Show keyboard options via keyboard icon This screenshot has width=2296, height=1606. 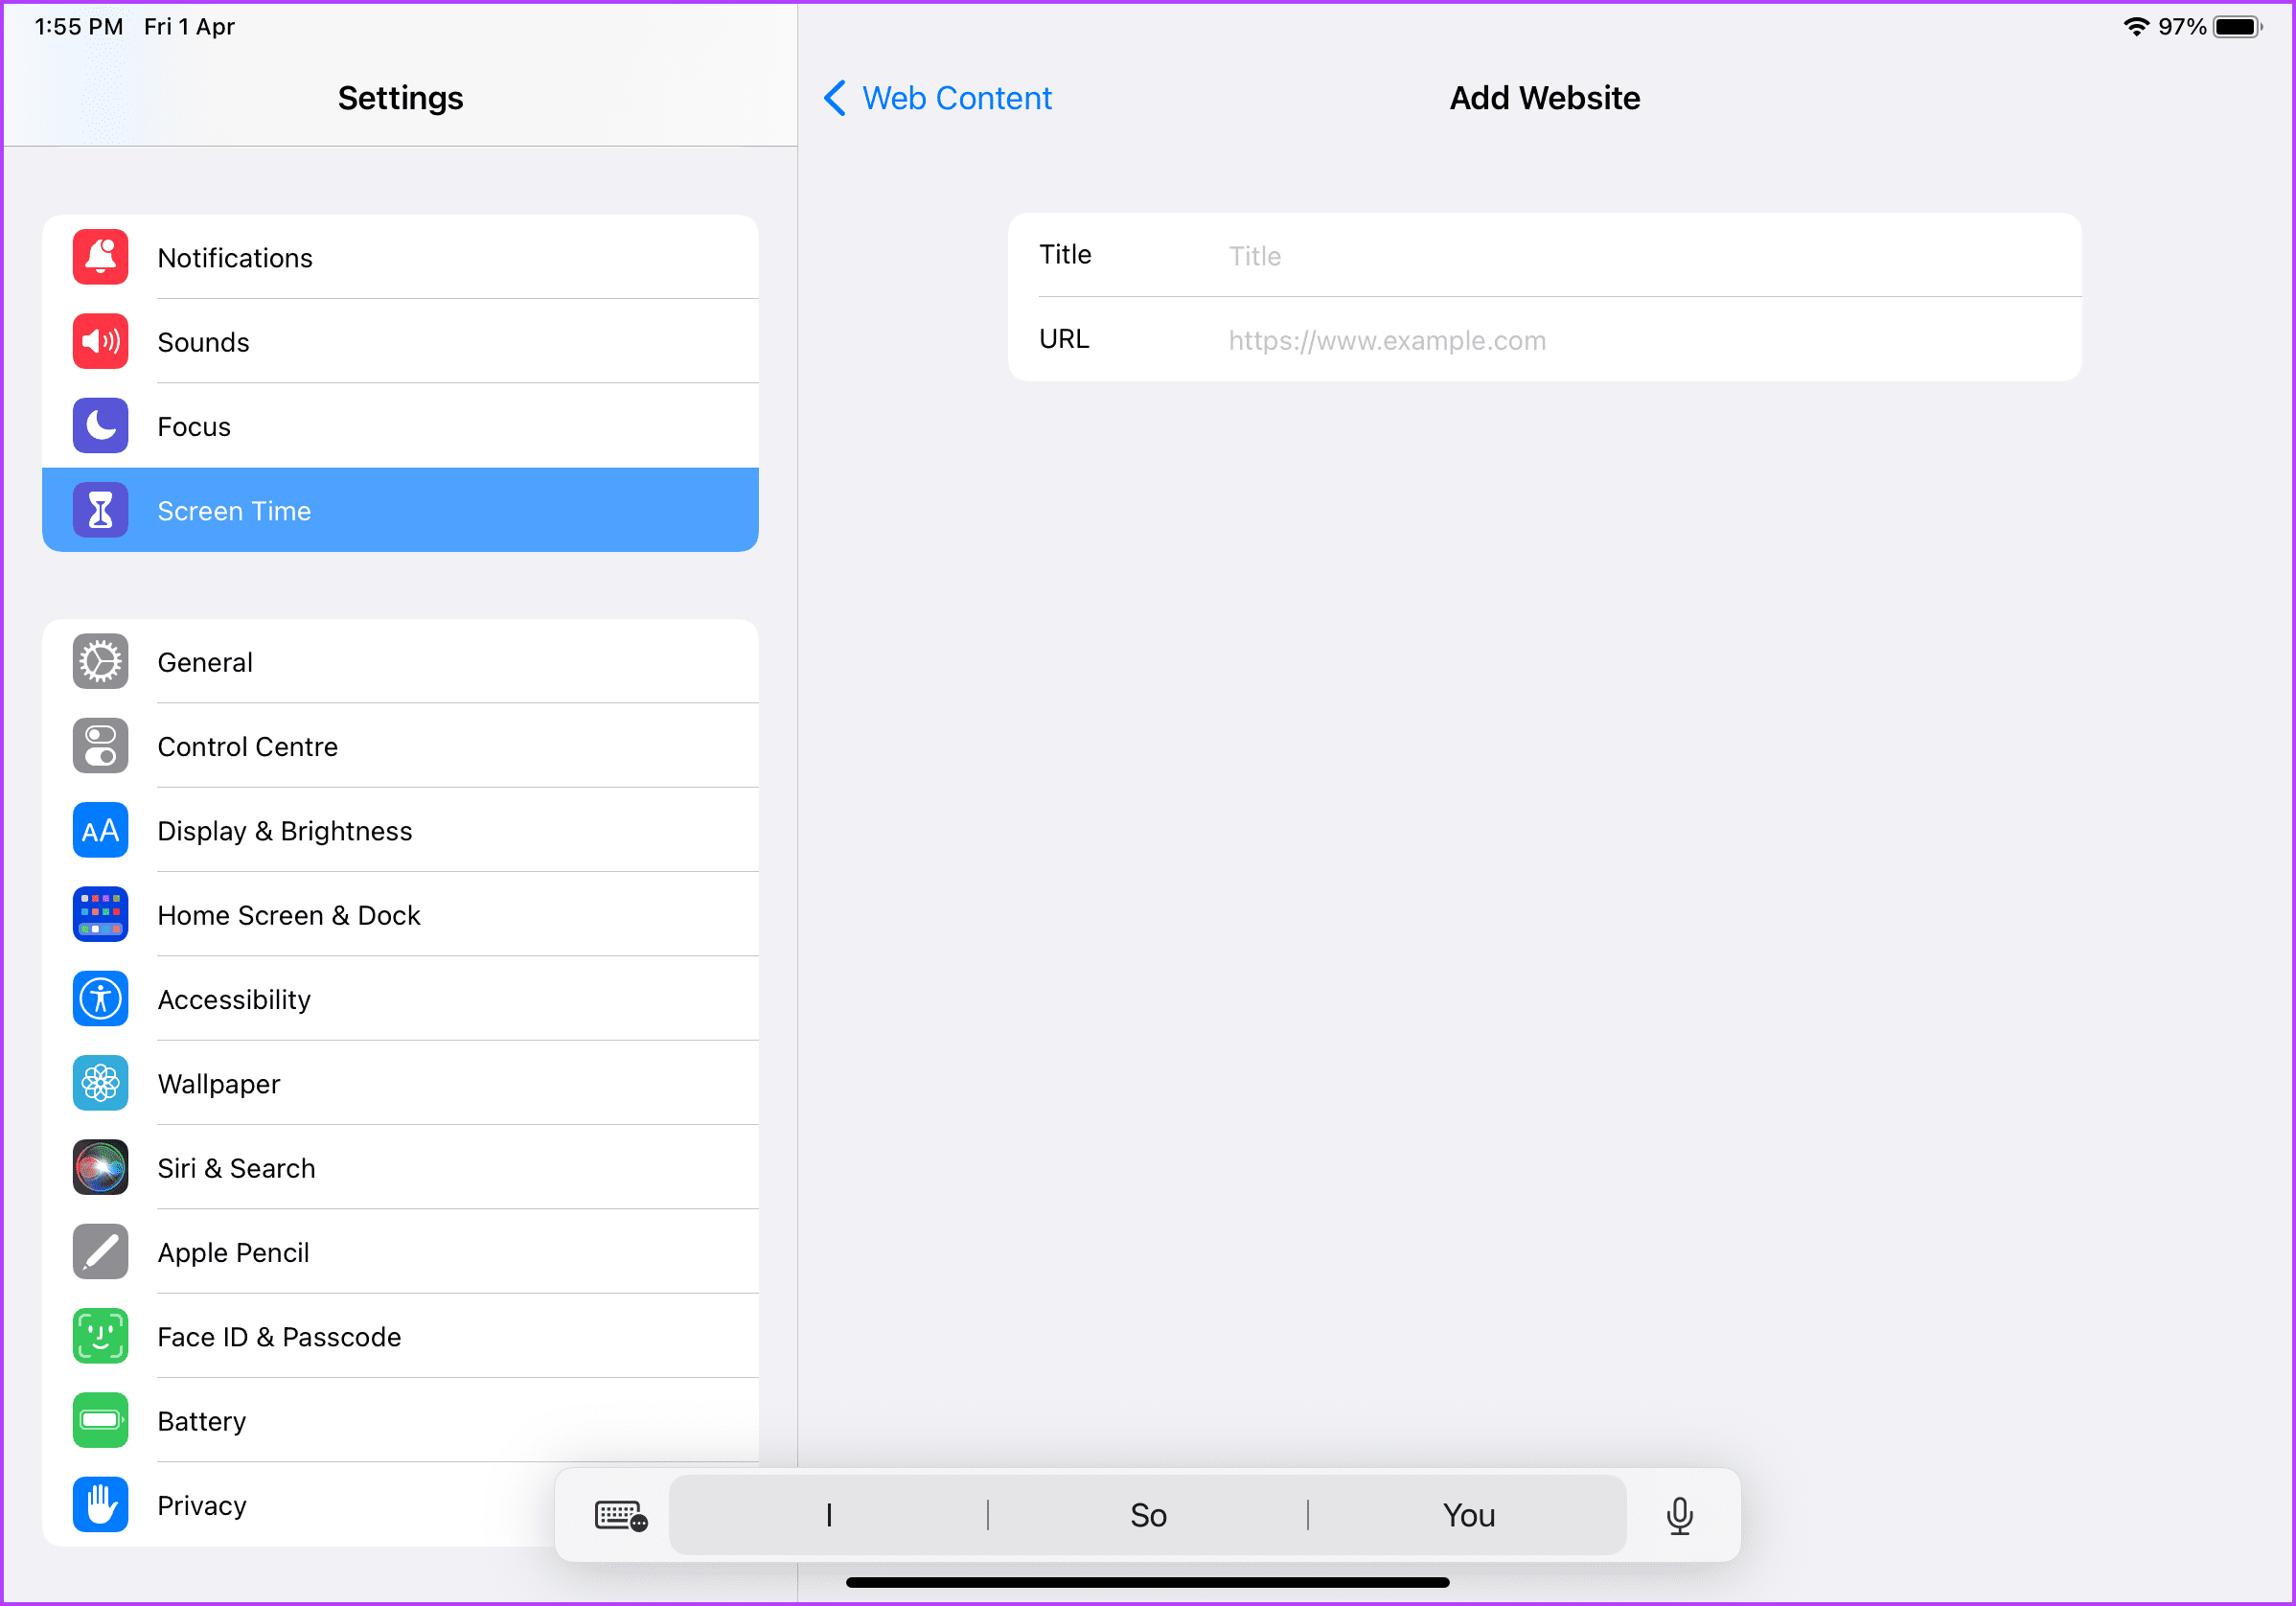click(x=621, y=1515)
